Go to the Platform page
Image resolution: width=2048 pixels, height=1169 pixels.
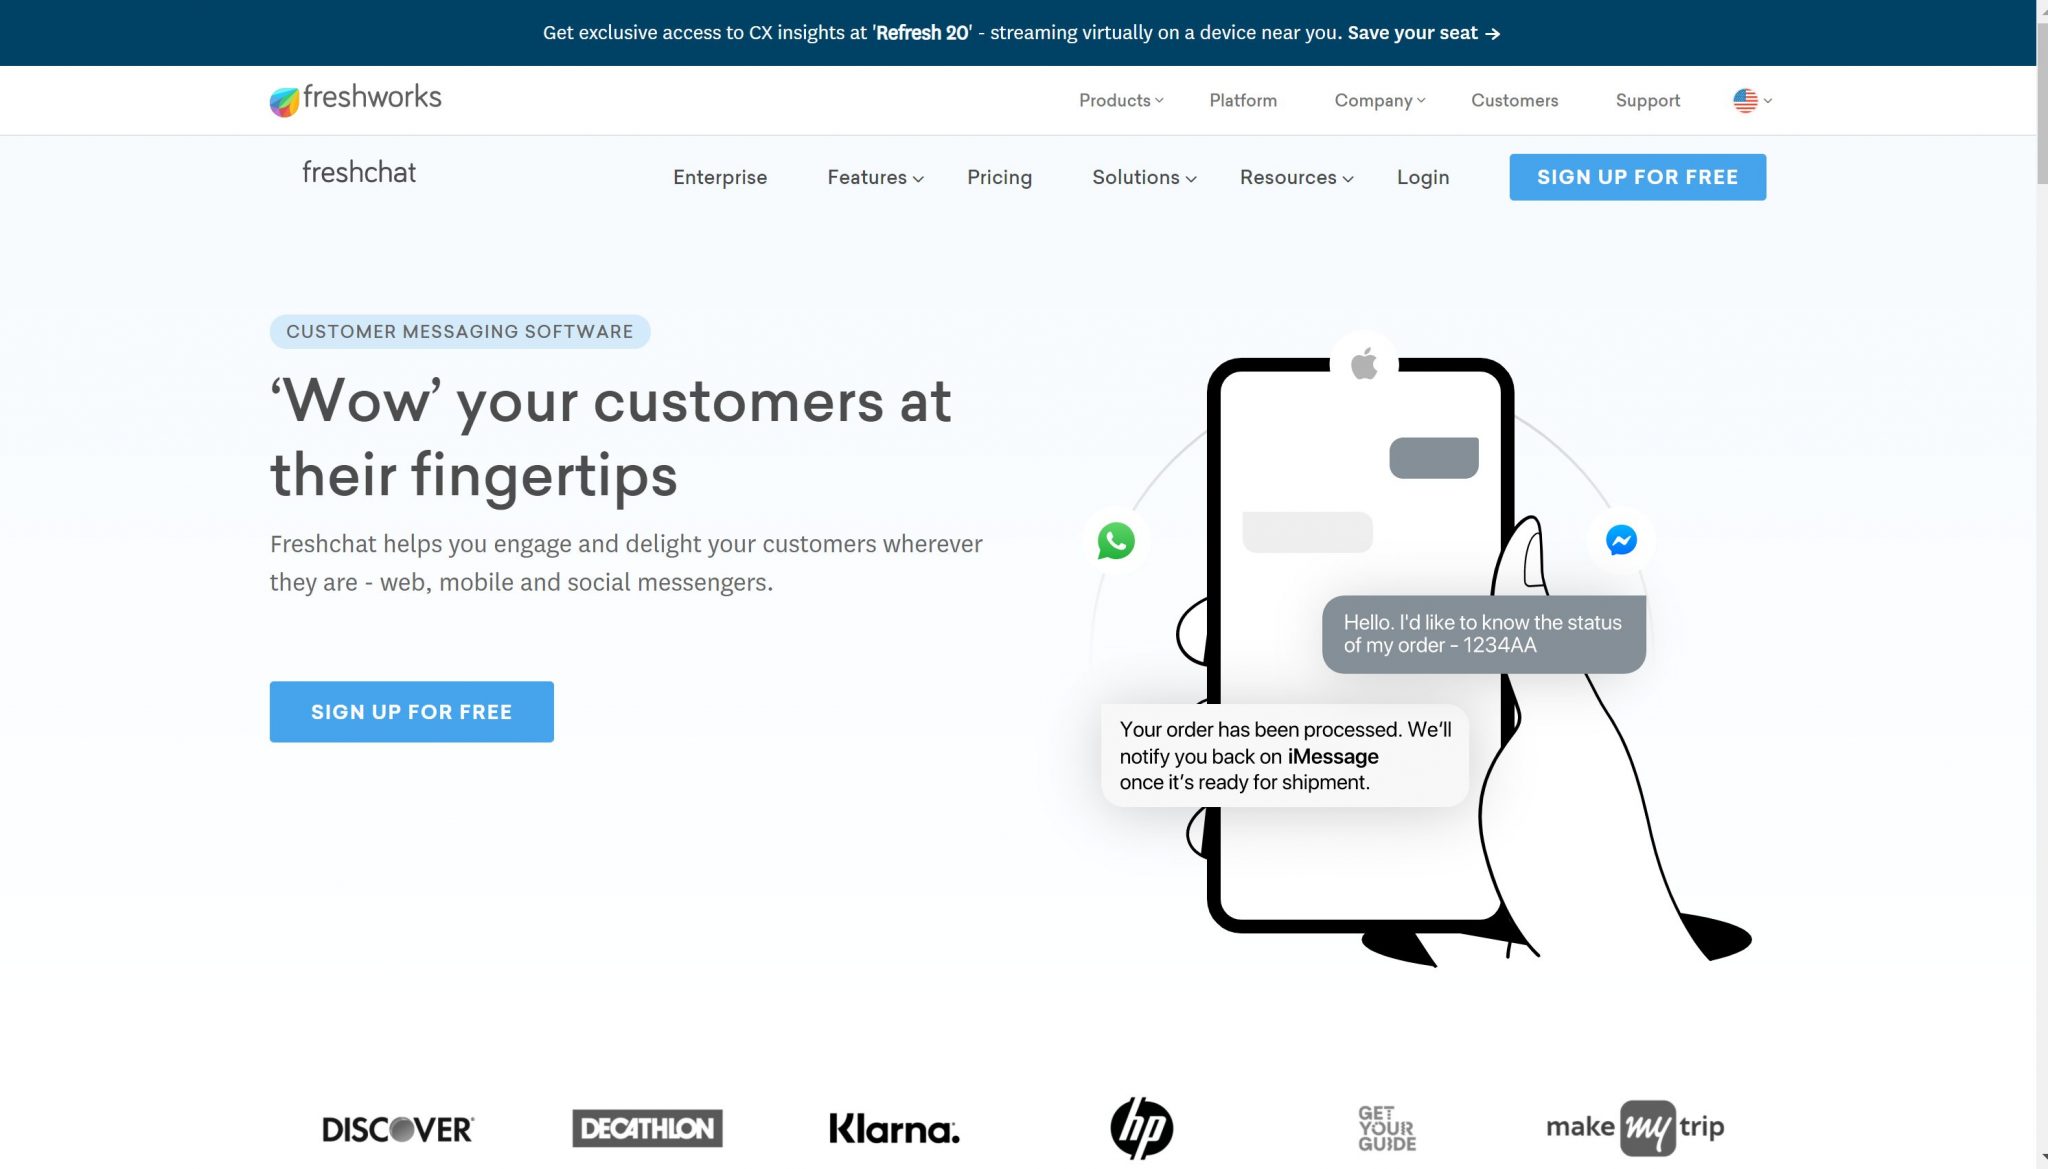coord(1243,100)
